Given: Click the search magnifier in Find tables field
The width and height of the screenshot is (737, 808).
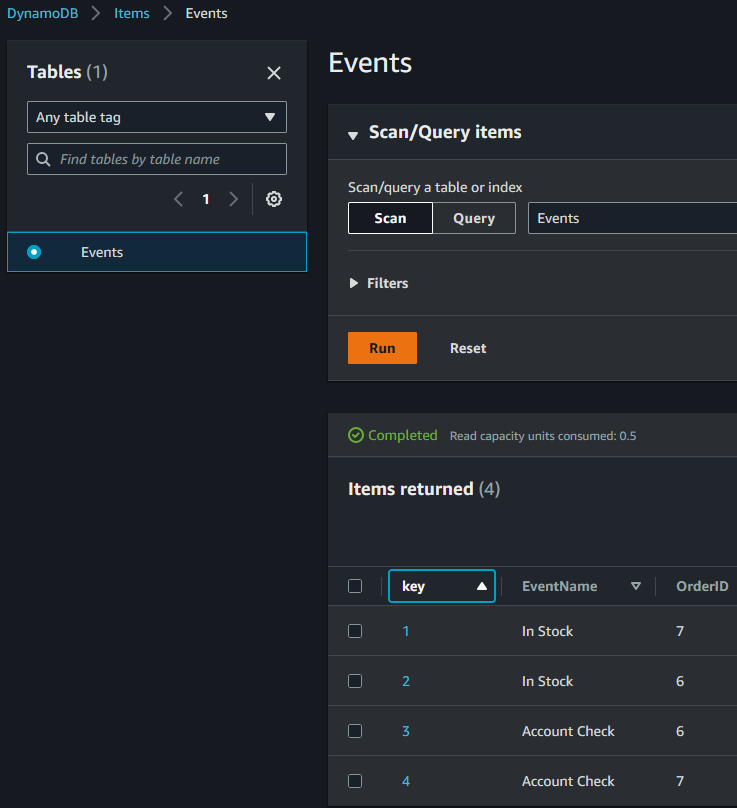Looking at the screenshot, I should (x=42, y=159).
